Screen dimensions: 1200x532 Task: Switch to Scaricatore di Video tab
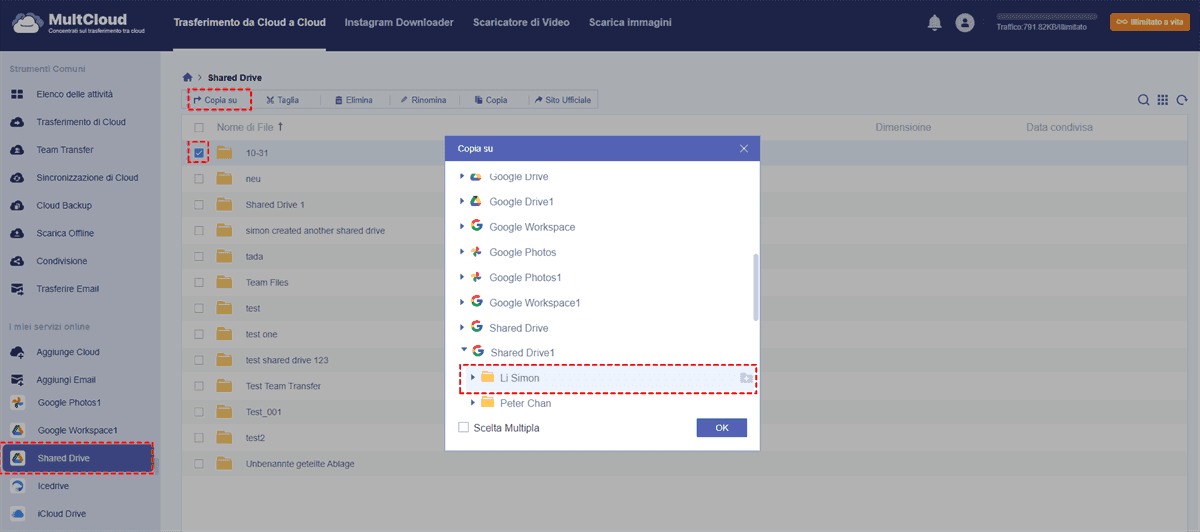click(x=521, y=22)
